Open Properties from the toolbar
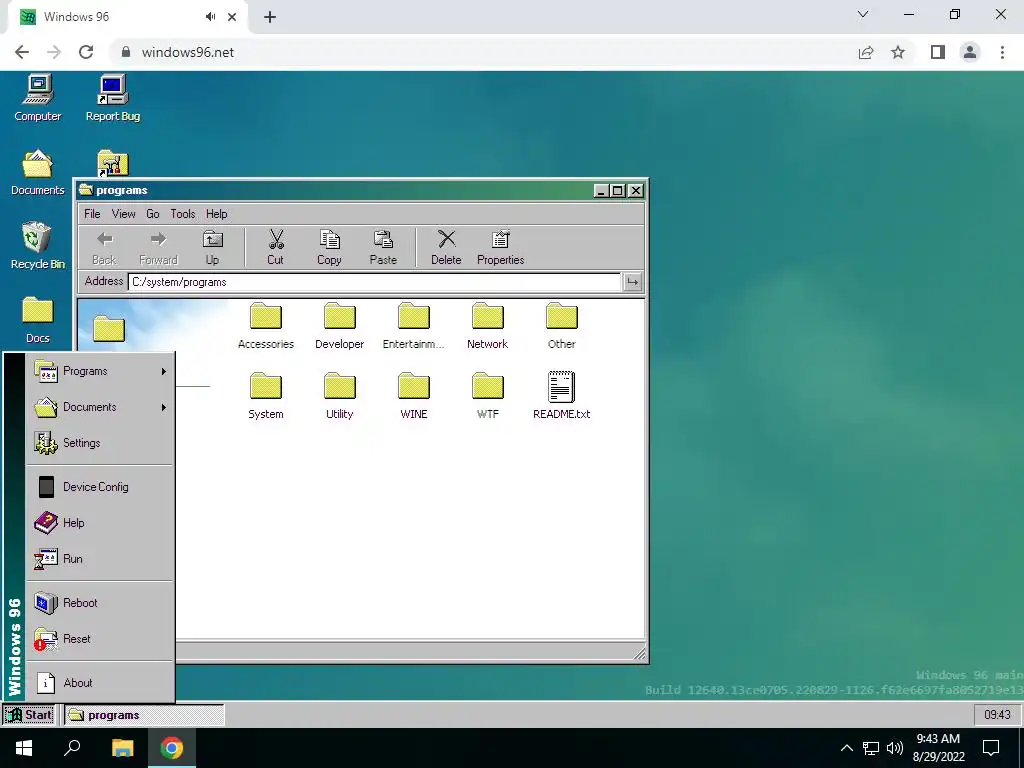The height and width of the screenshot is (768, 1024). click(x=500, y=248)
